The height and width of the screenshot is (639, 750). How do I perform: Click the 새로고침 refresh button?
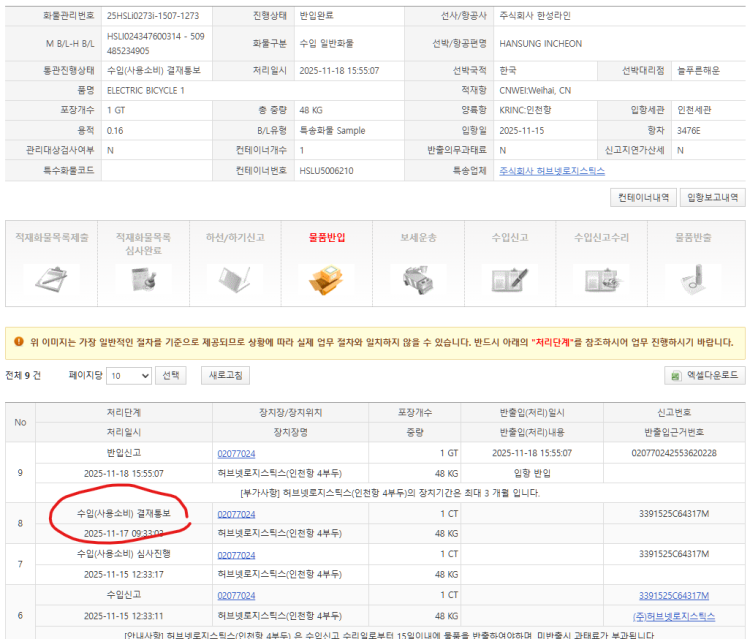pos(225,376)
